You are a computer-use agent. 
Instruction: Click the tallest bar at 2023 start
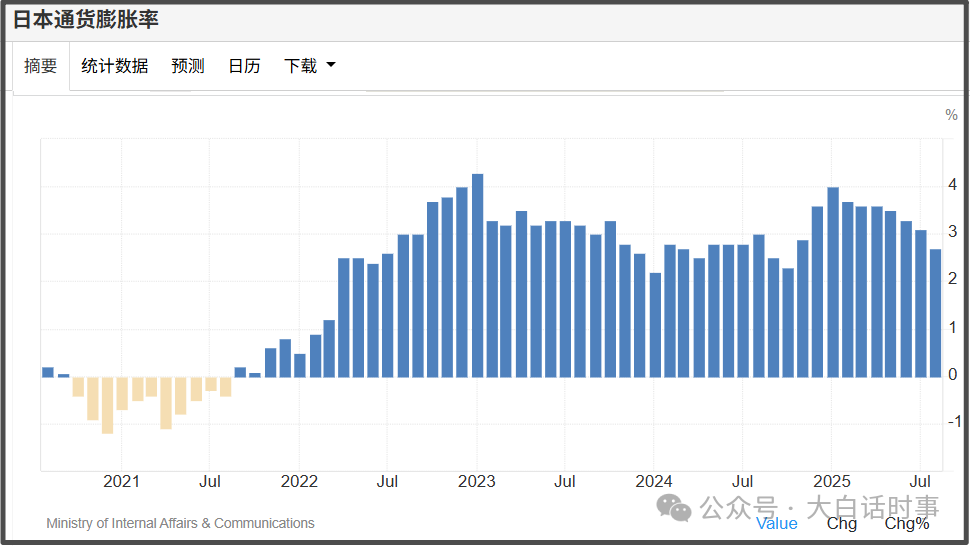(x=477, y=275)
